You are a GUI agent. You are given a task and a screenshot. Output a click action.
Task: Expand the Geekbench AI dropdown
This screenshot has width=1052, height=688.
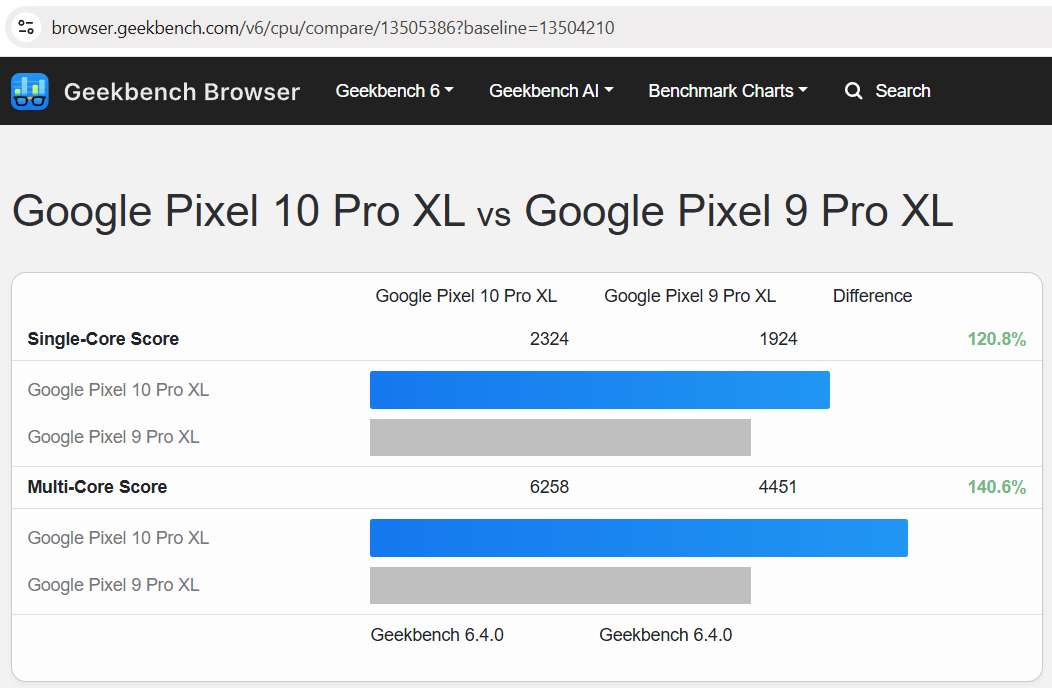(551, 91)
